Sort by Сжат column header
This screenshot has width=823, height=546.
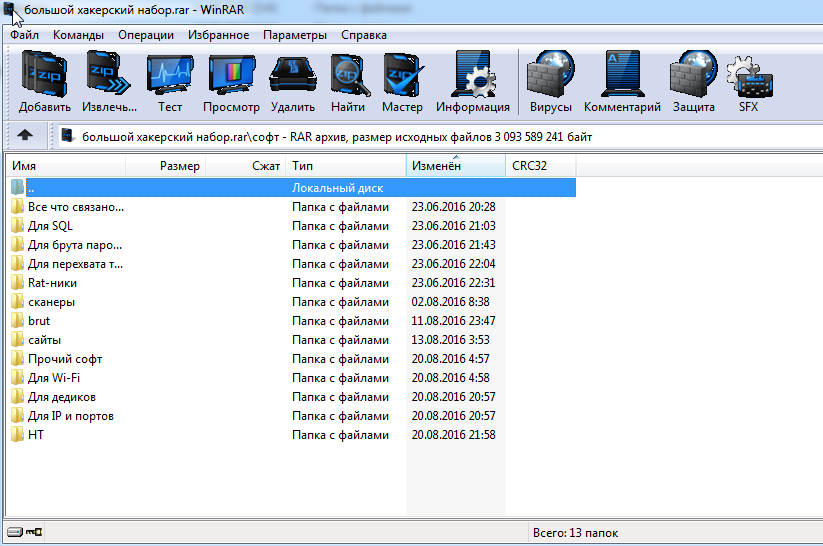click(246, 166)
